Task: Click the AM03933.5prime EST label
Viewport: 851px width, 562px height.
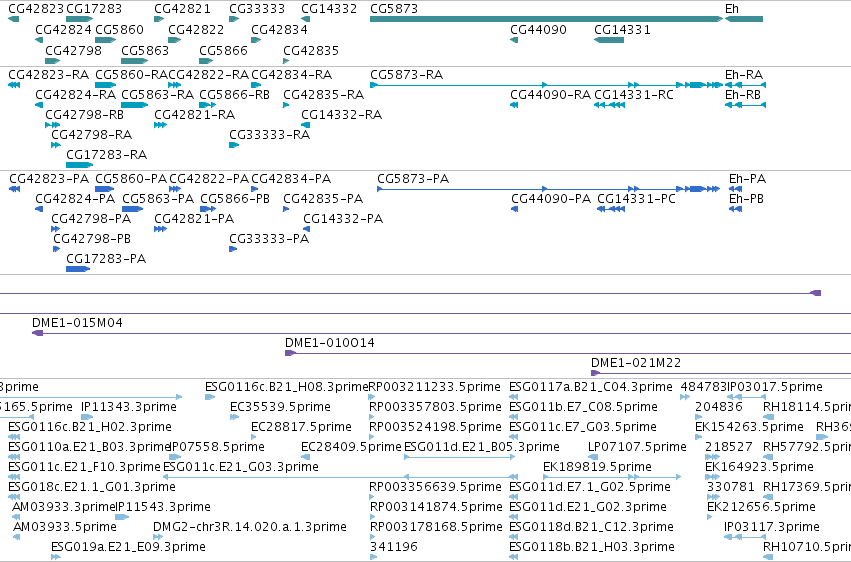Action: click(65, 527)
